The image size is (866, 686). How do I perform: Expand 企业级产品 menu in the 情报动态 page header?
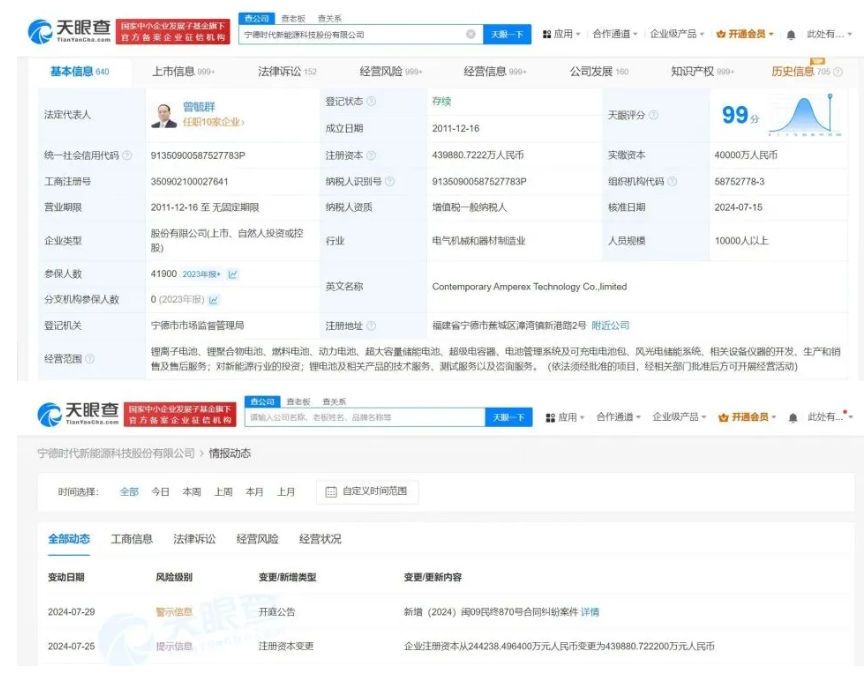point(679,417)
